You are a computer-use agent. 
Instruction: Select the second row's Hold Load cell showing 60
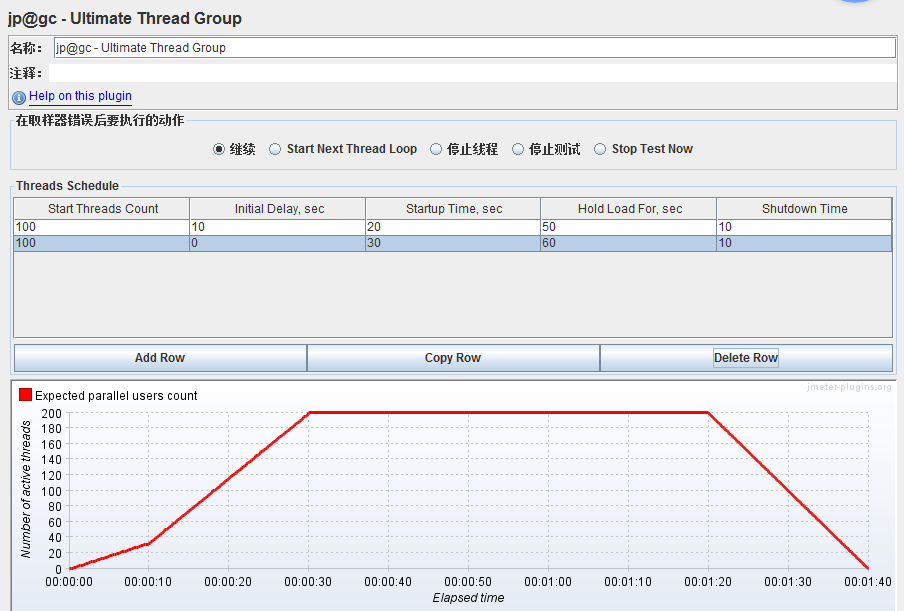pyautogui.click(x=629, y=243)
